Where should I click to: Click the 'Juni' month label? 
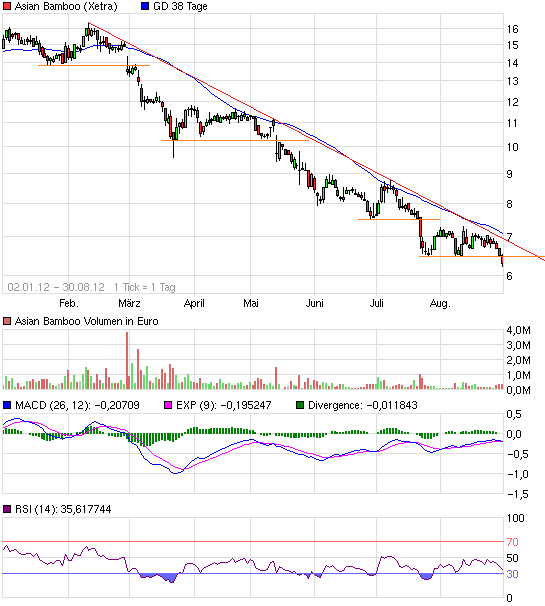pyautogui.click(x=315, y=303)
